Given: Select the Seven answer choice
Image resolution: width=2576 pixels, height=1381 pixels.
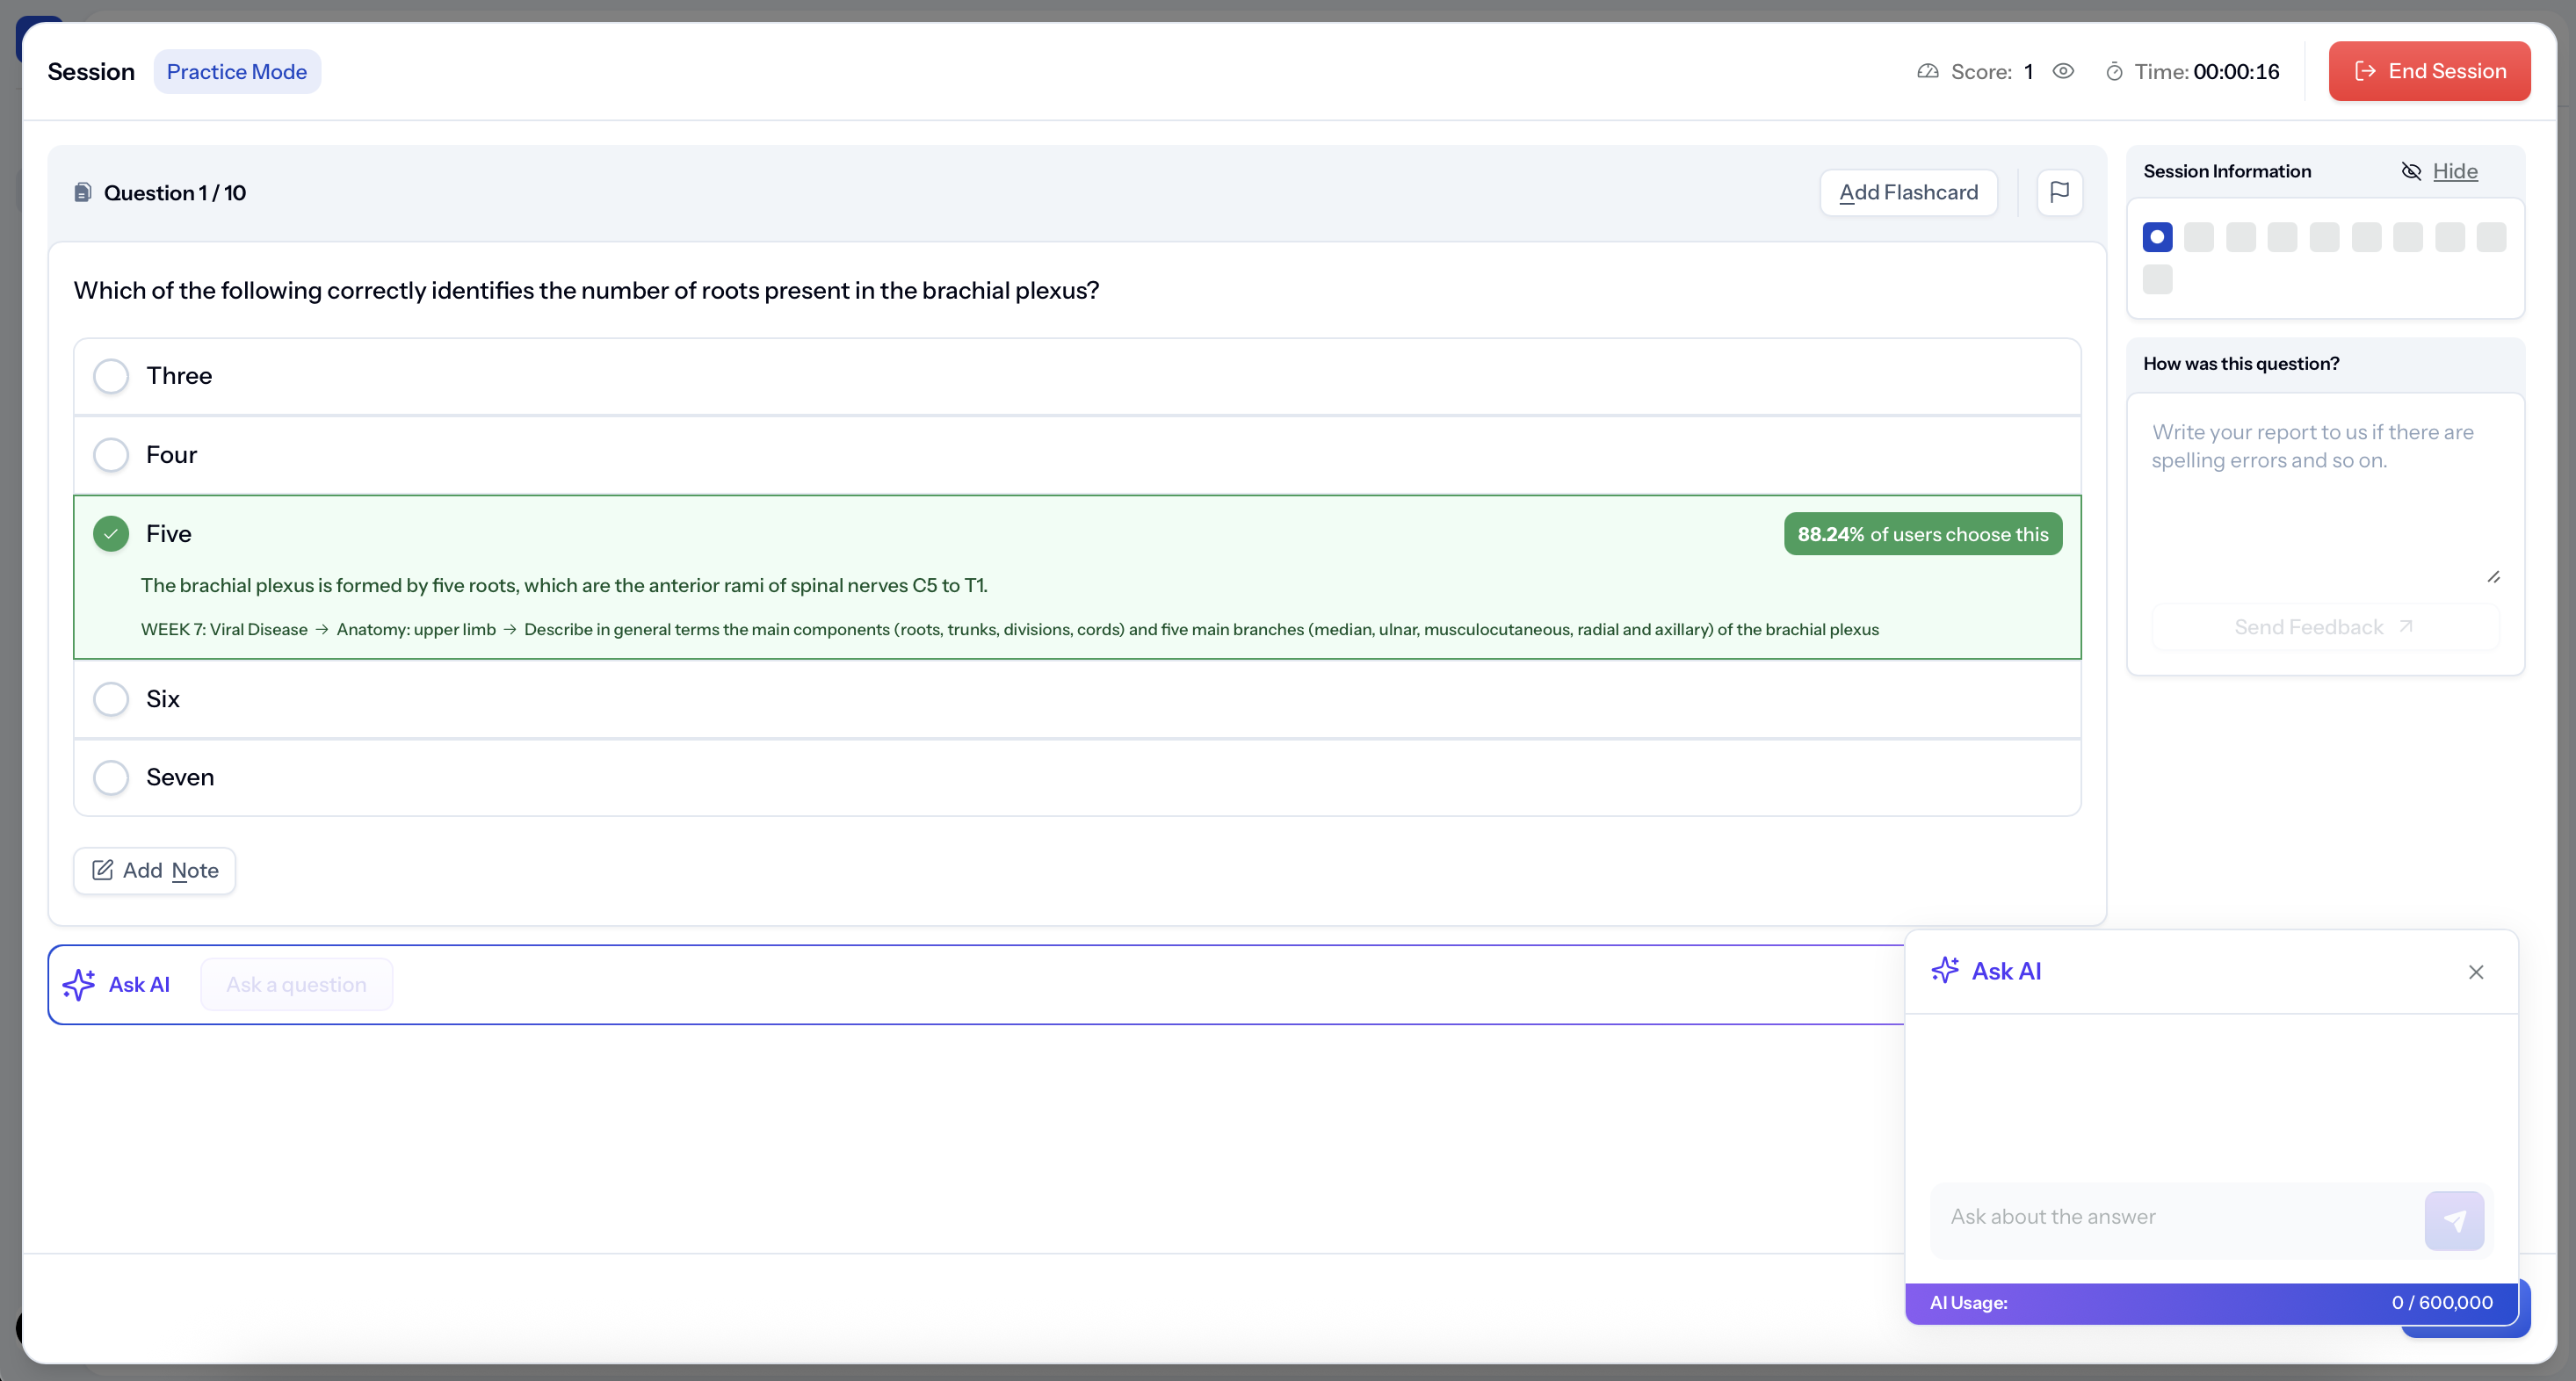Looking at the screenshot, I should click(x=111, y=777).
